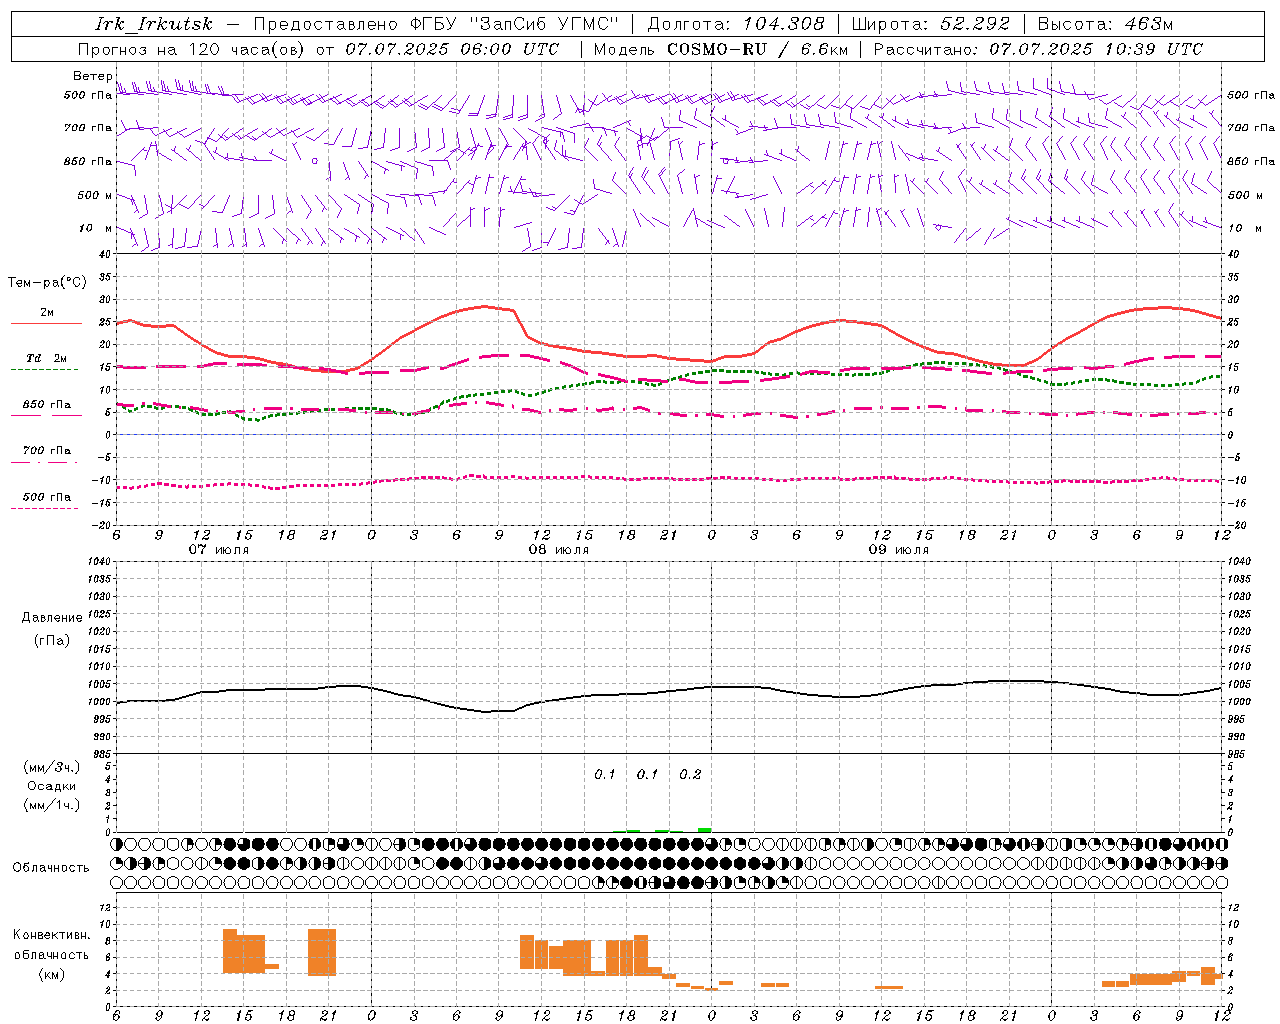The image size is (1280, 1024).
Task: Click the '500 гПа' legend entry in temperature legend
Action: click(x=46, y=497)
